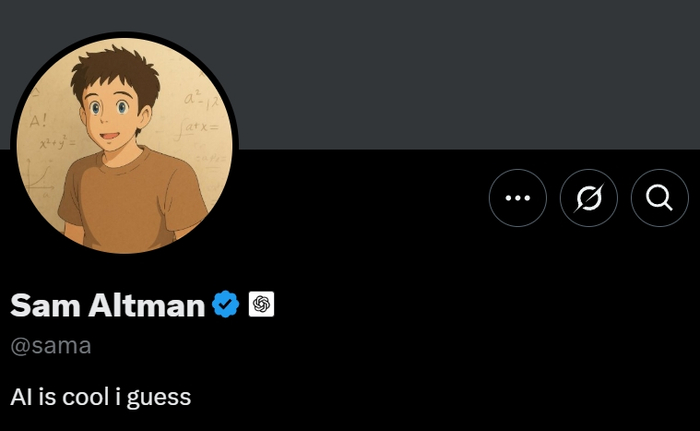Click the search magnifying glass icon

click(659, 198)
